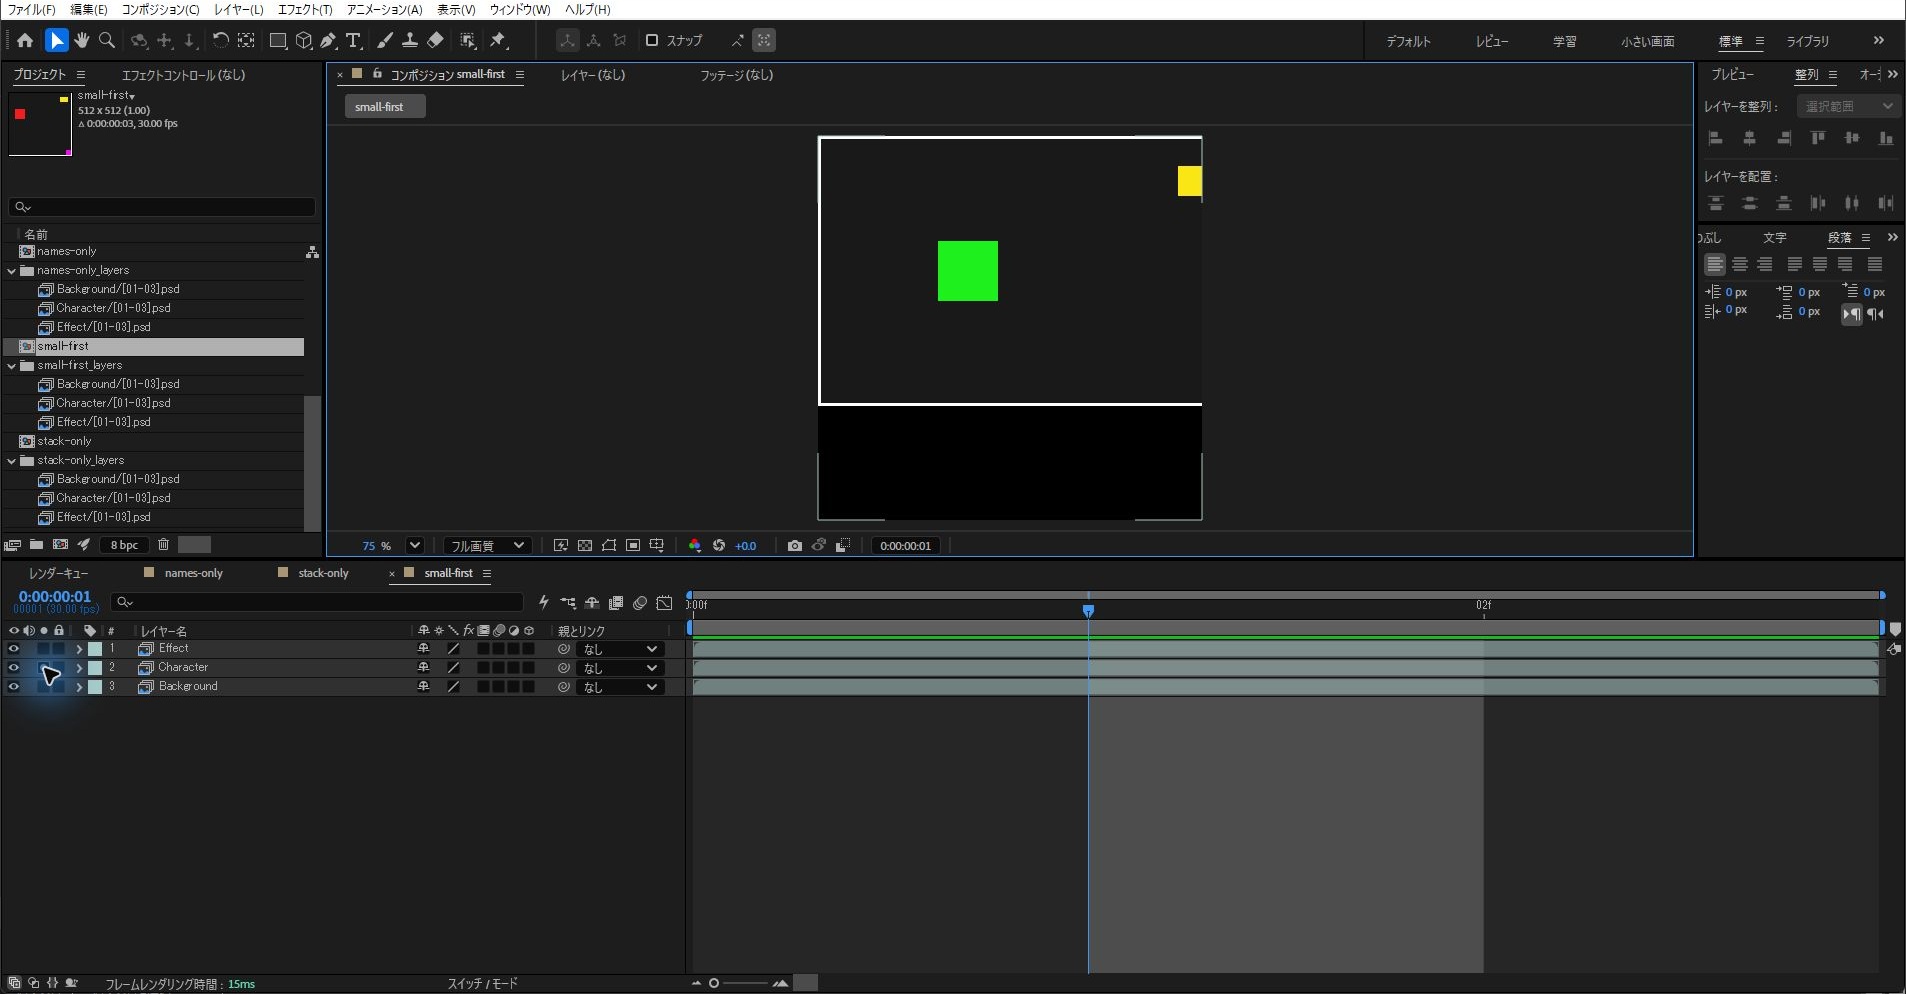Open the エフェクト(T) menu
The image size is (1906, 994).
(x=305, y=10)
